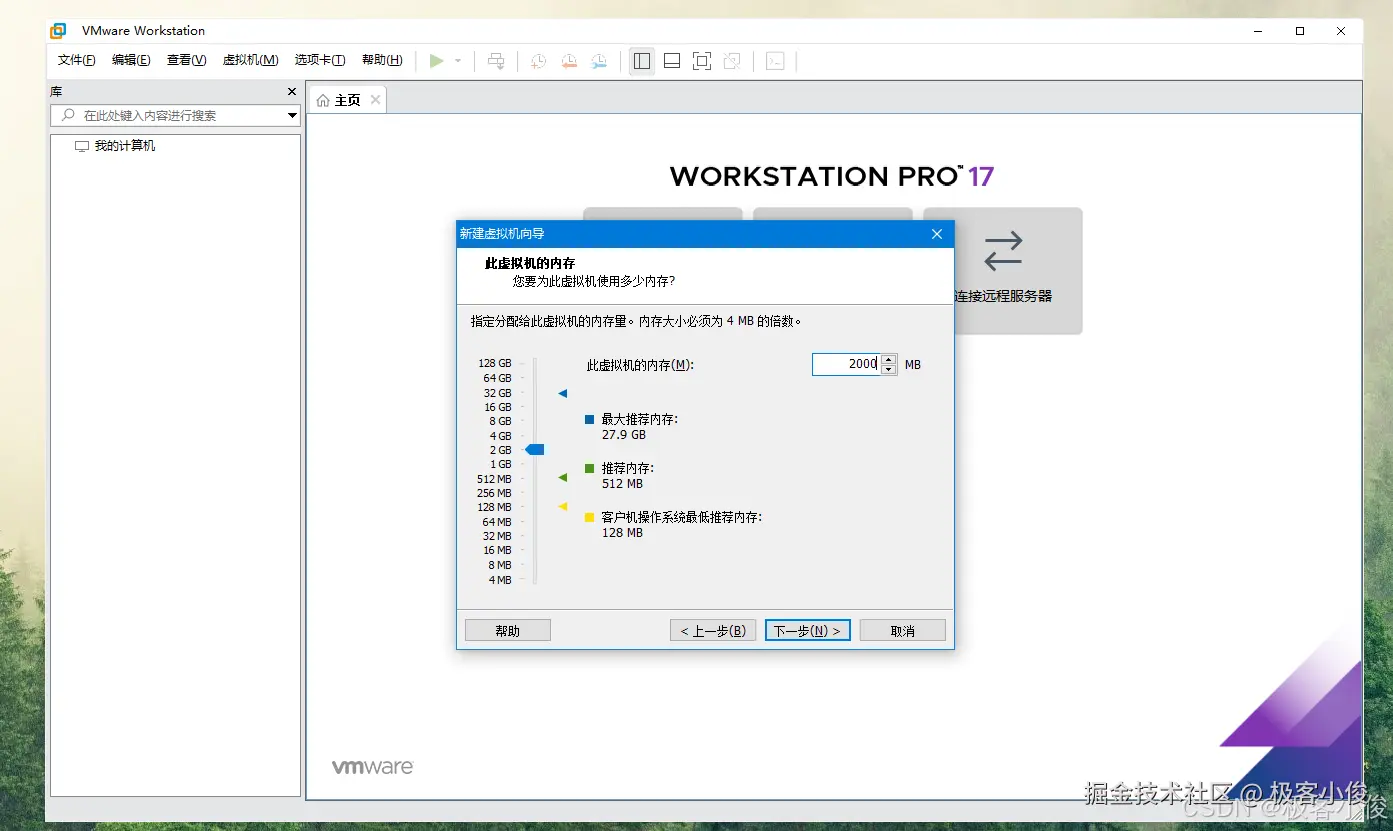Open the 编辑(E) menu
The width and height of the screenshot is (1393, 831).
coord(131,60)
